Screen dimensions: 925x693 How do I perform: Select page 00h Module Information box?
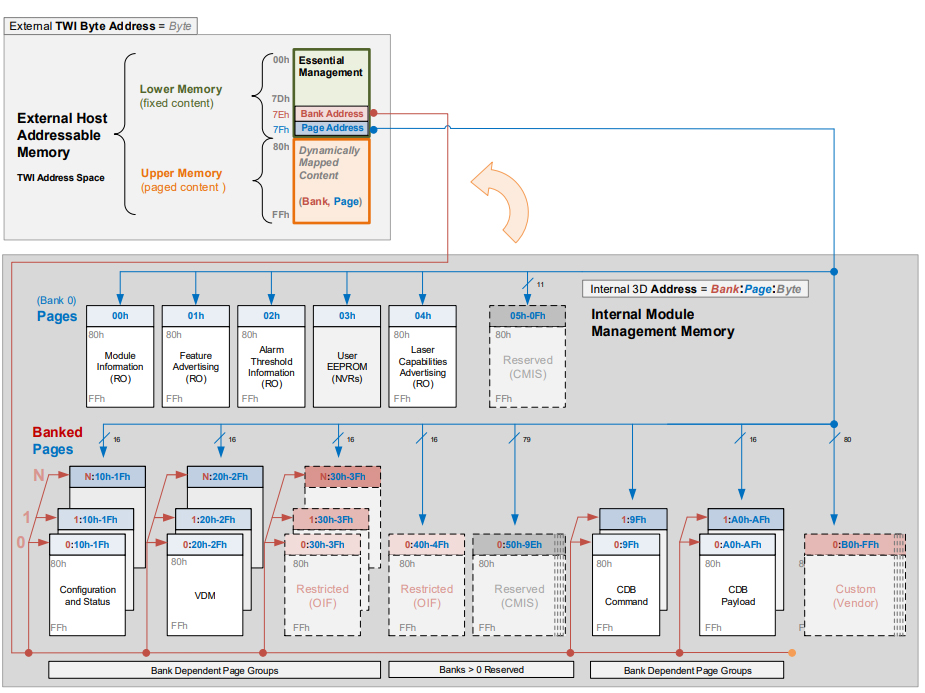(x=120, y=356)
